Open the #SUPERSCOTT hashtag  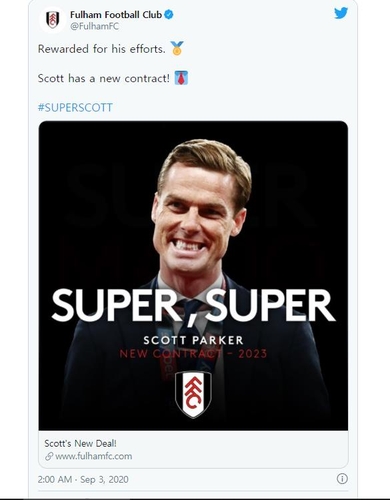pos(75,108)
